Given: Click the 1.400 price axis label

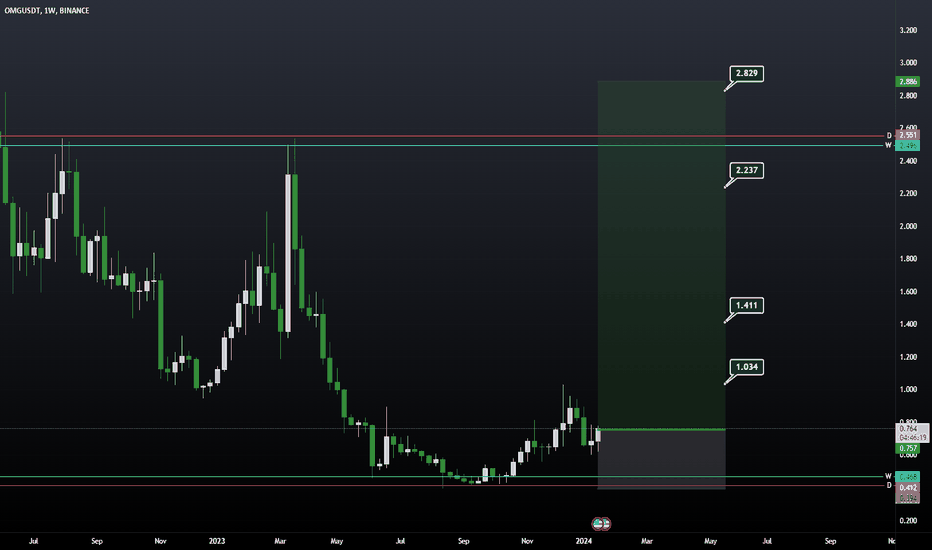Looking at the screenshot, I should (908, 324).
